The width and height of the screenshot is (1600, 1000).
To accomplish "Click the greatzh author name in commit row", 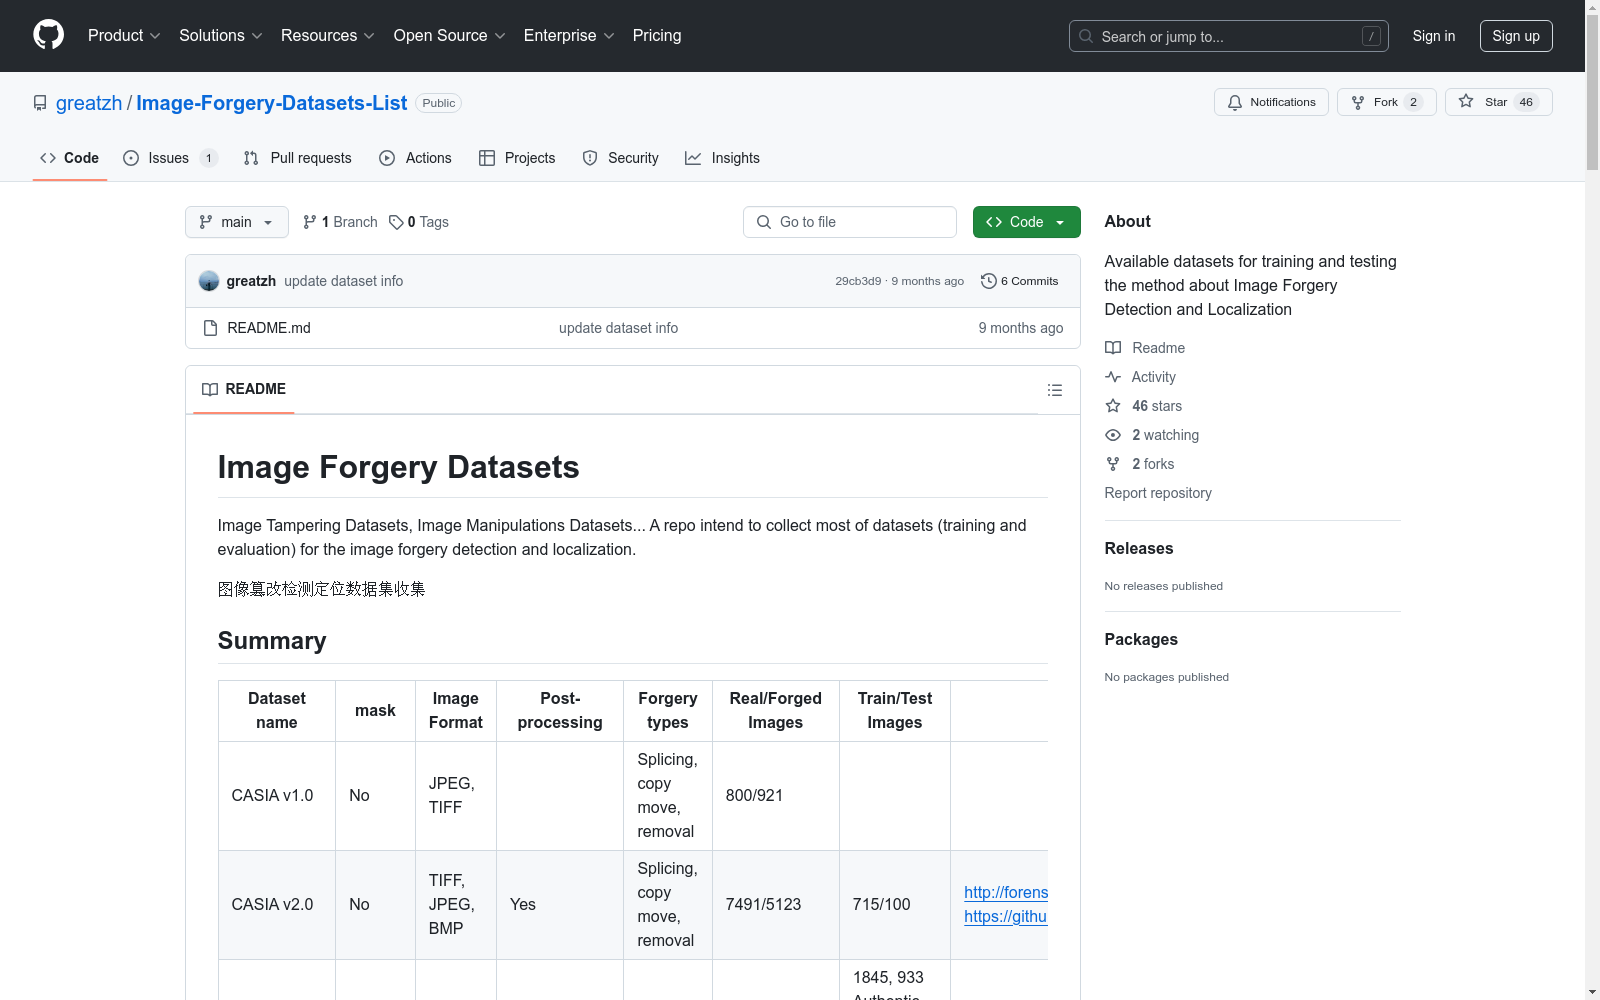I will click(x=251, y=281).
